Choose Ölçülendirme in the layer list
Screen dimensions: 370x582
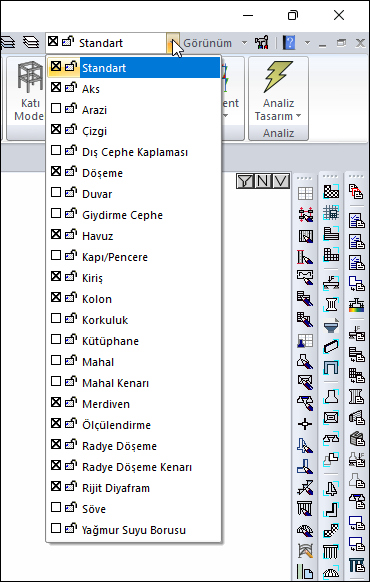116,425
